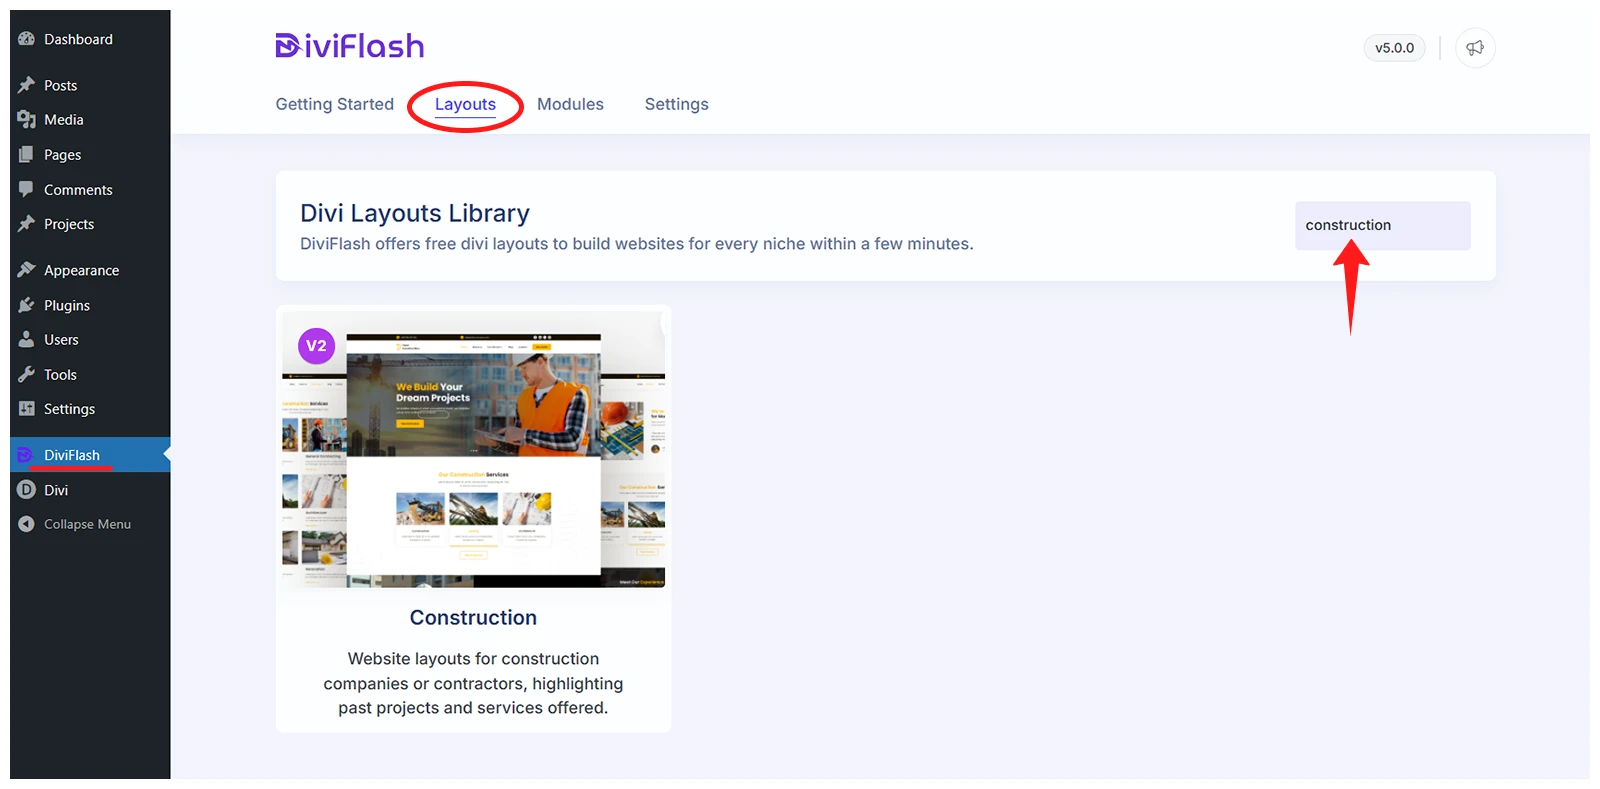1600x789 pixels.
Task: Click the Divi circle D icon
Action: pos(27,490)
